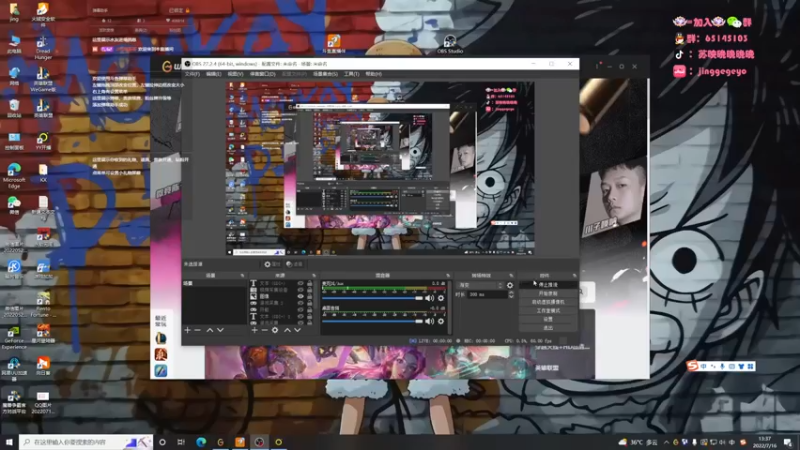Pop out the Sources dock panel

(314, 276)
